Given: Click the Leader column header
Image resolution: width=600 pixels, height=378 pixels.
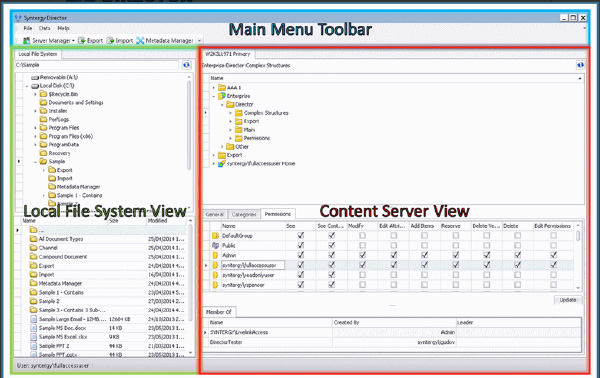Looking at the screenshot, I should (x=518, y=323).
